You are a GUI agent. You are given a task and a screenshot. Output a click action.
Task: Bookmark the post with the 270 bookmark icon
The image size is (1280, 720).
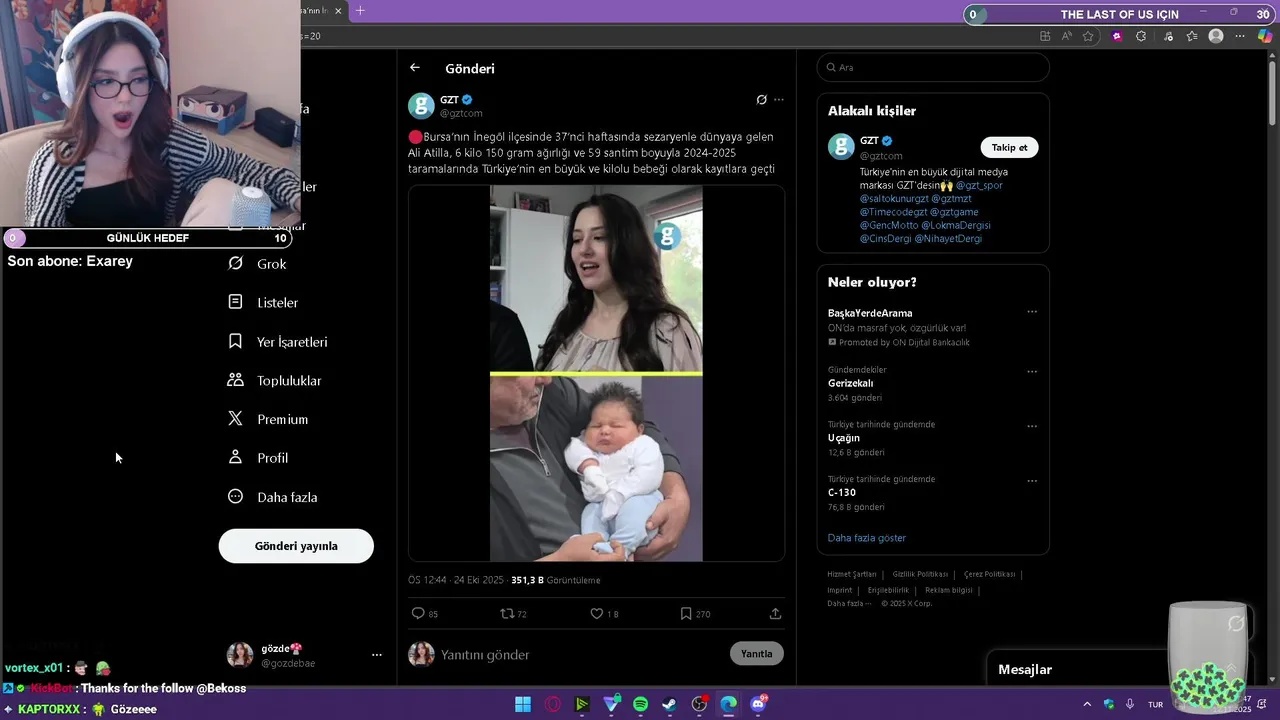[685, 613]
